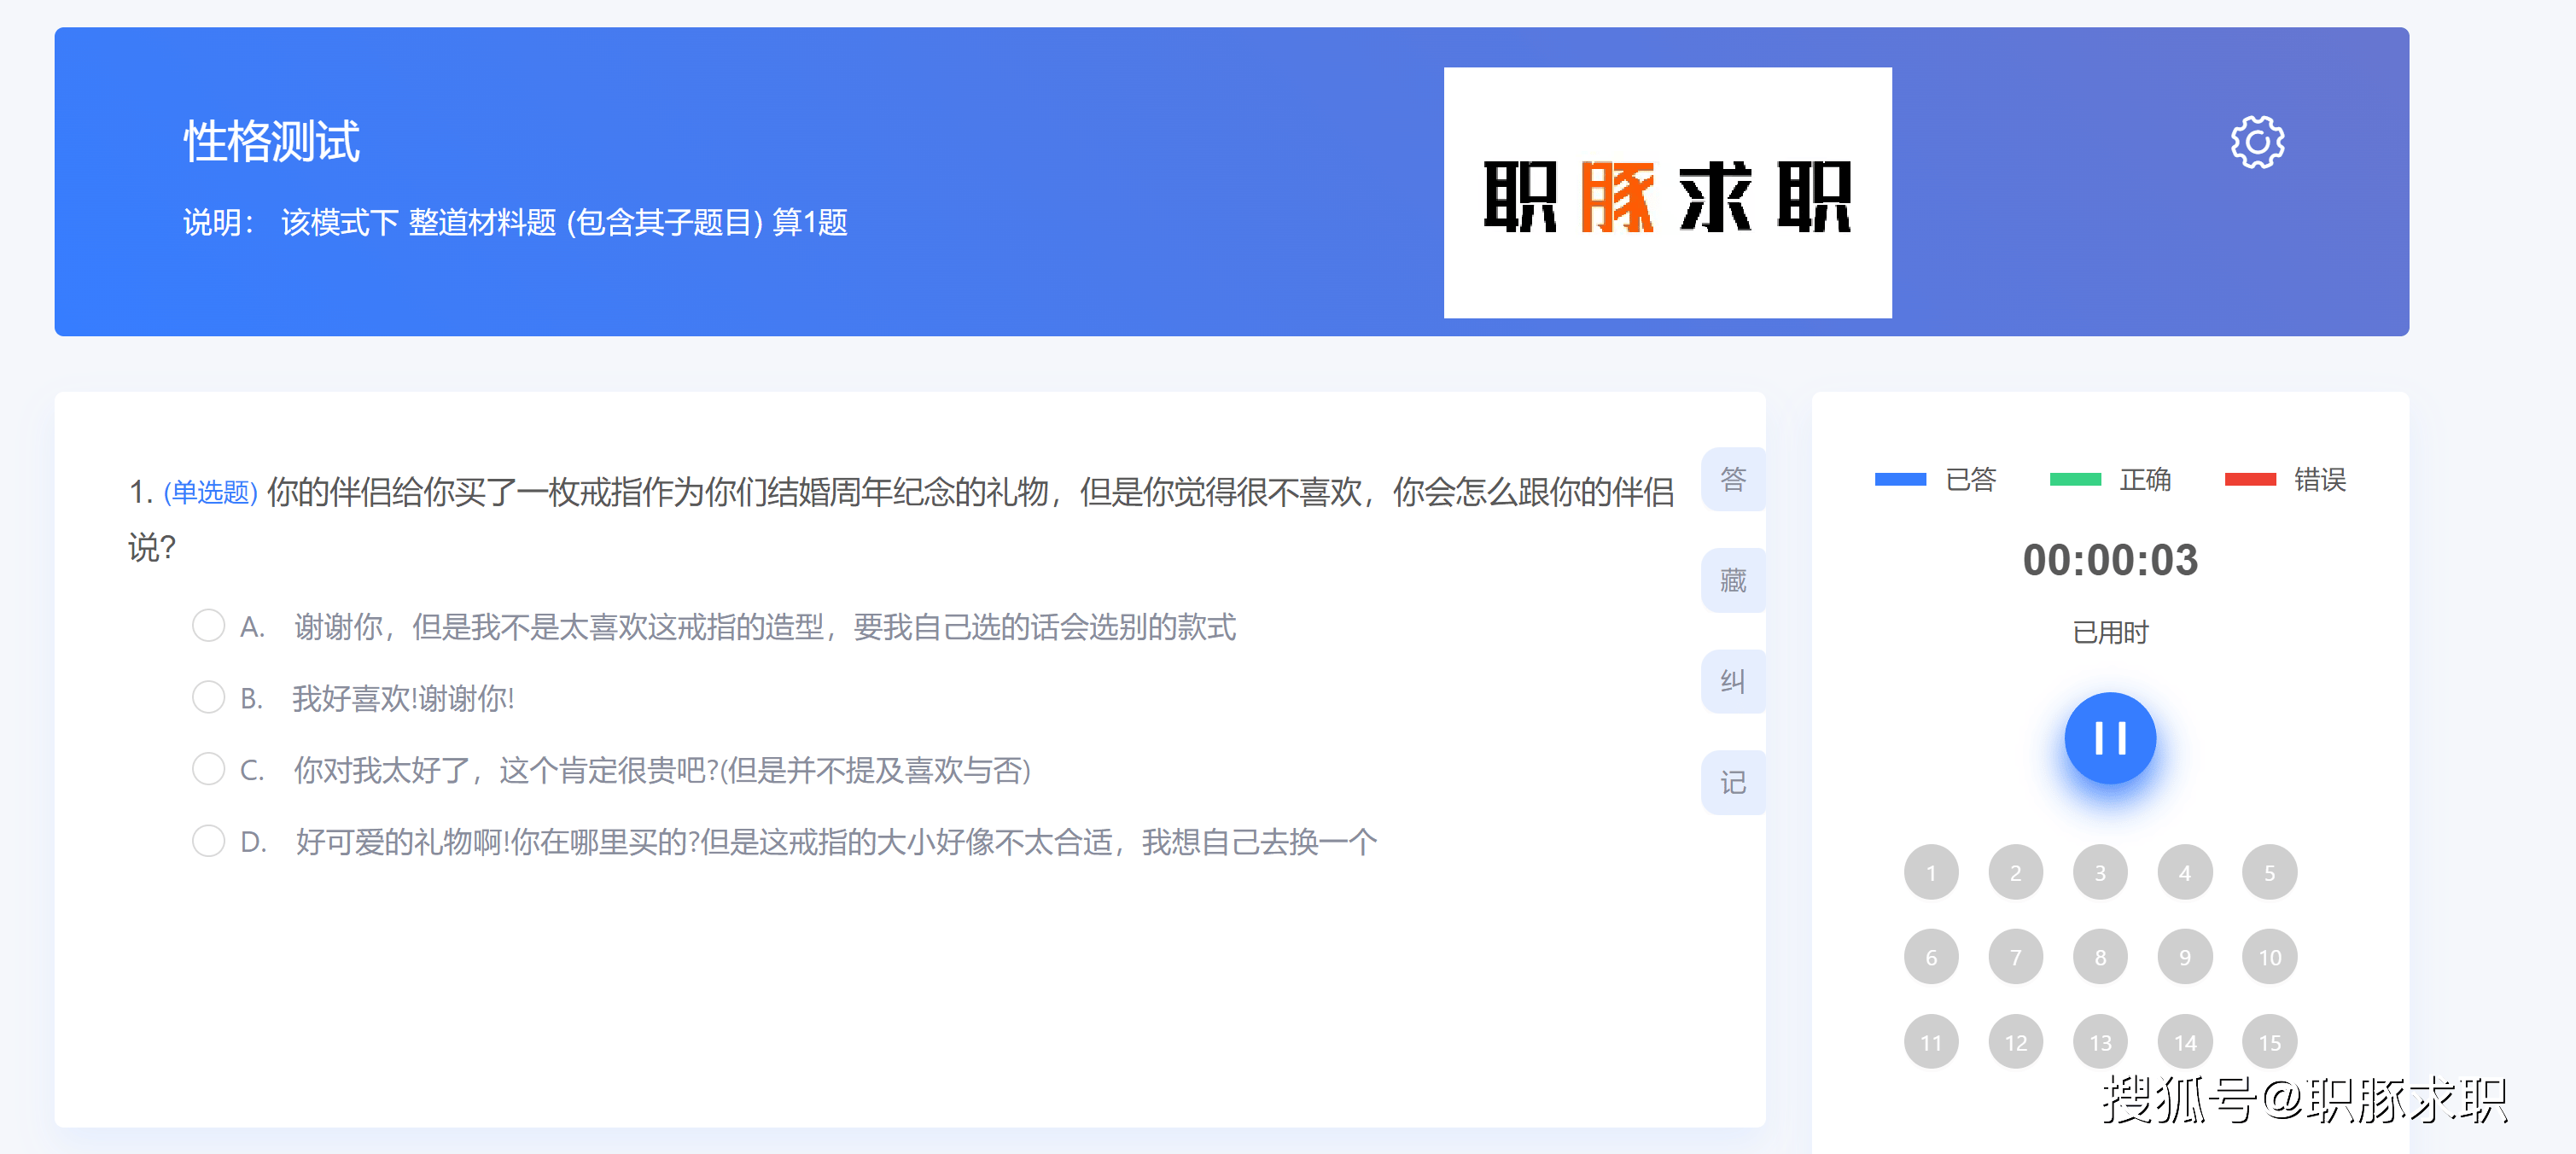
Task: Go to question number 8
Action: [2100, 957]
